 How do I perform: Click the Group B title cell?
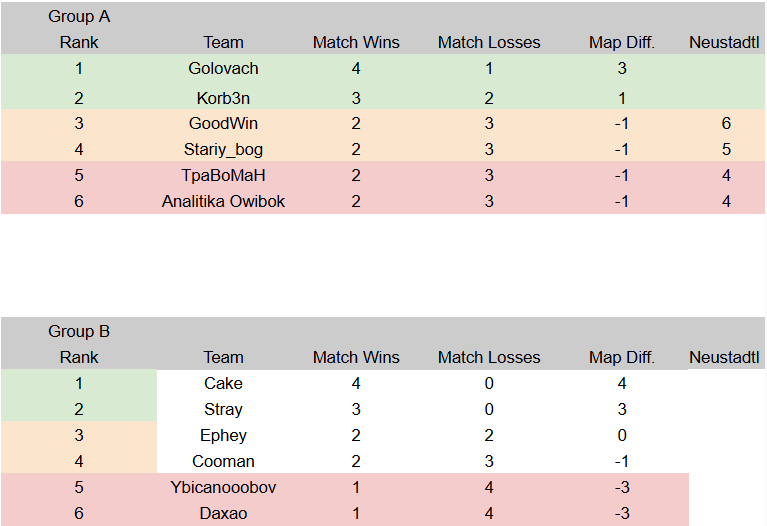pos(79,332)
